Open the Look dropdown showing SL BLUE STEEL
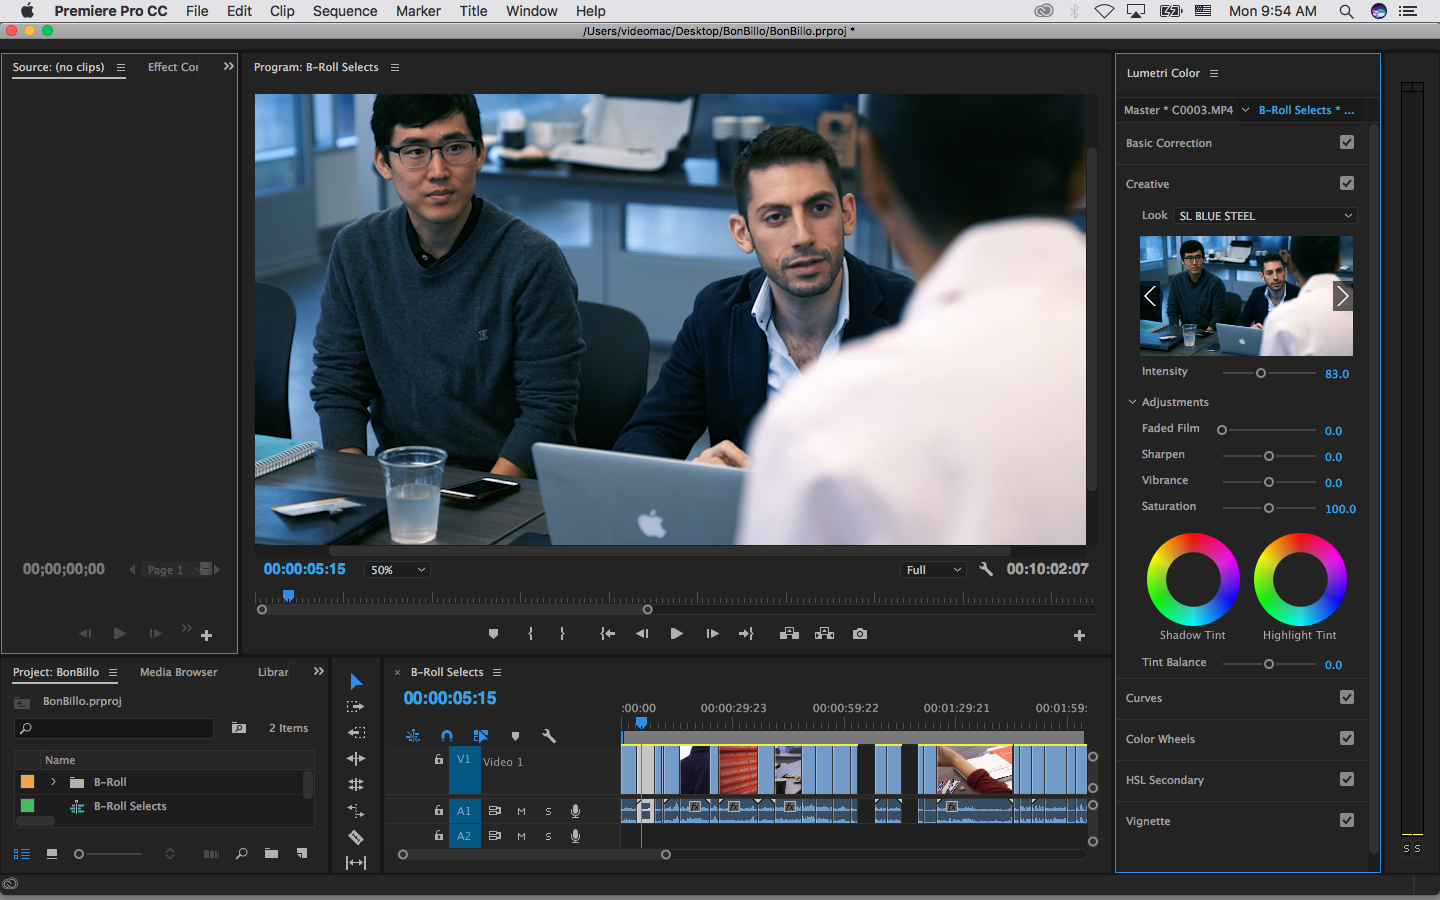The image size is (1440, 900). 1265,216
